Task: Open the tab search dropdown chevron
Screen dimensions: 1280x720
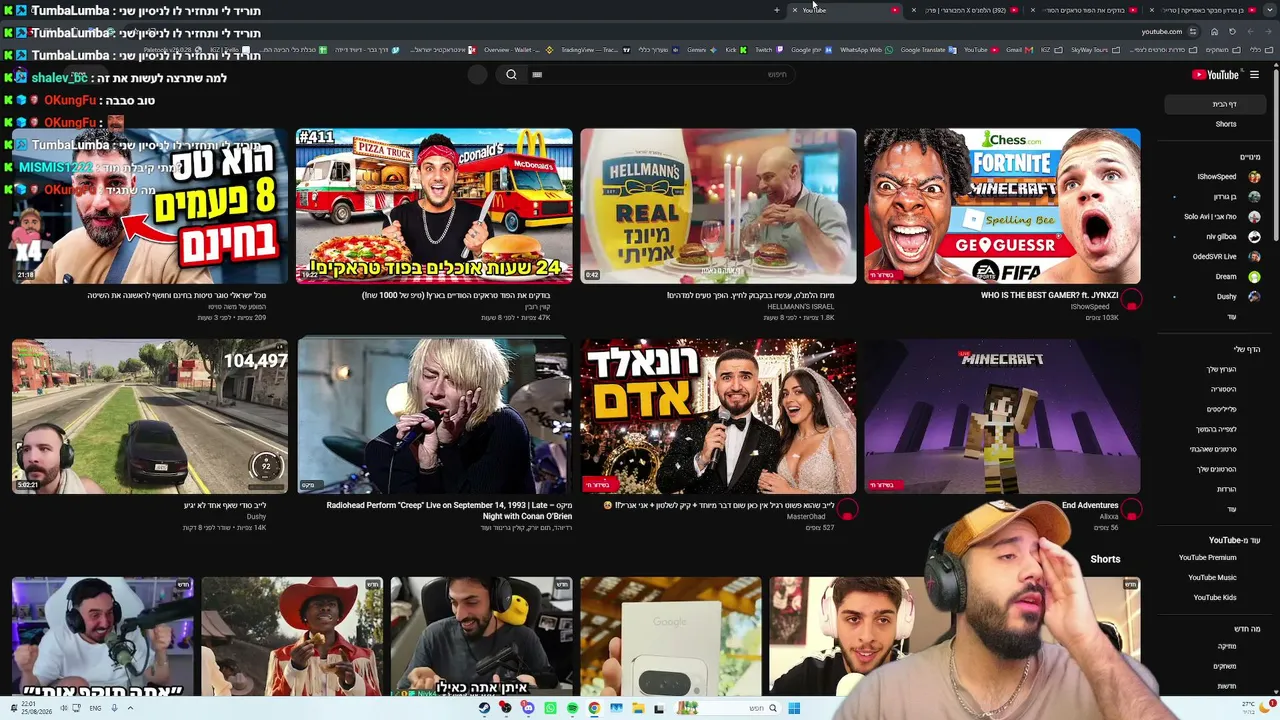Action: click(1269, 10)
